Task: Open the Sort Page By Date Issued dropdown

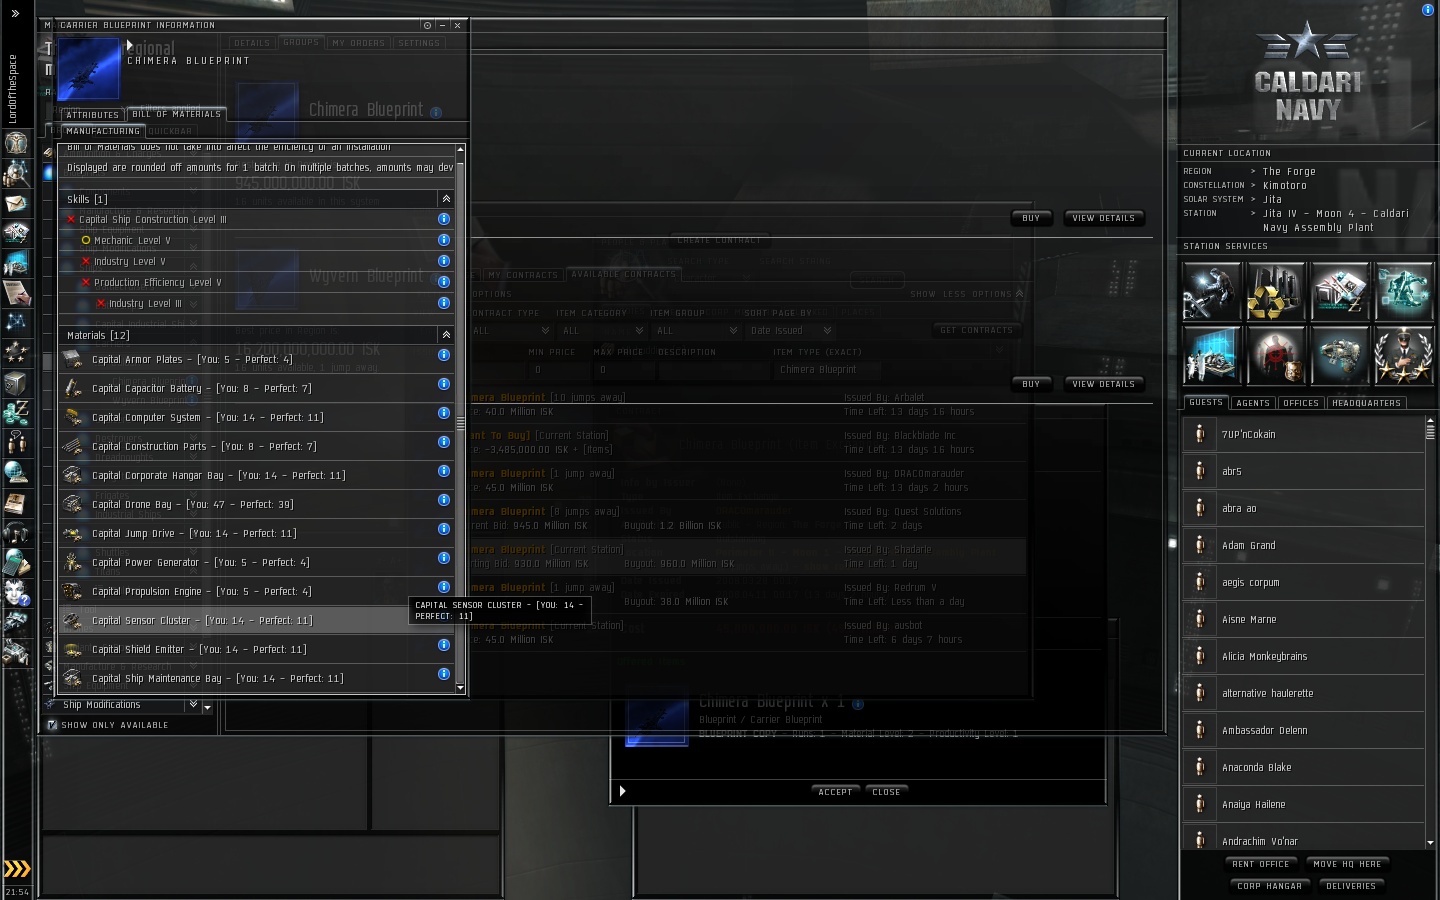Action: [x=790, y=331]
